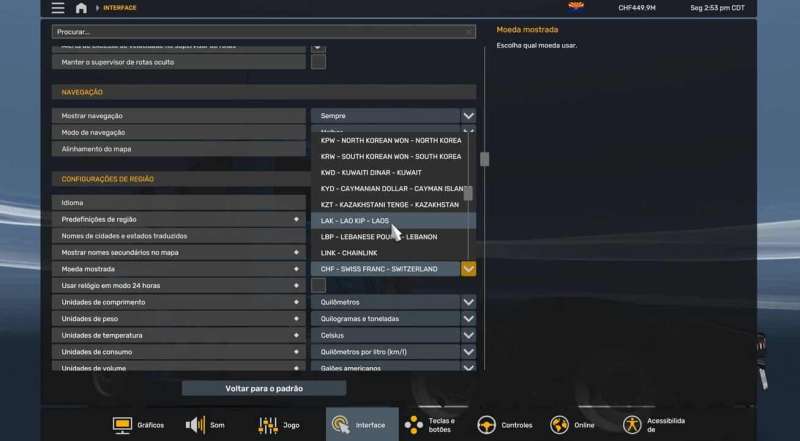
Task: Click the CHF Swiss Franc combo box
Action: click(385, 269)
